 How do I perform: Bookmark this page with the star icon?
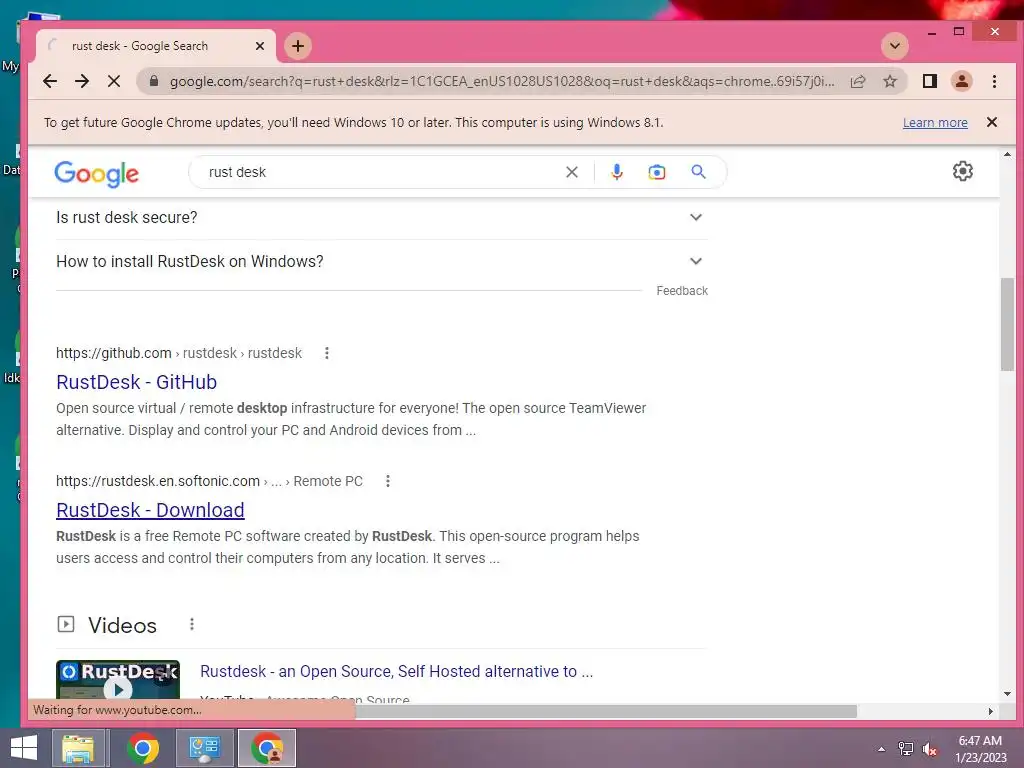[890, 81]
